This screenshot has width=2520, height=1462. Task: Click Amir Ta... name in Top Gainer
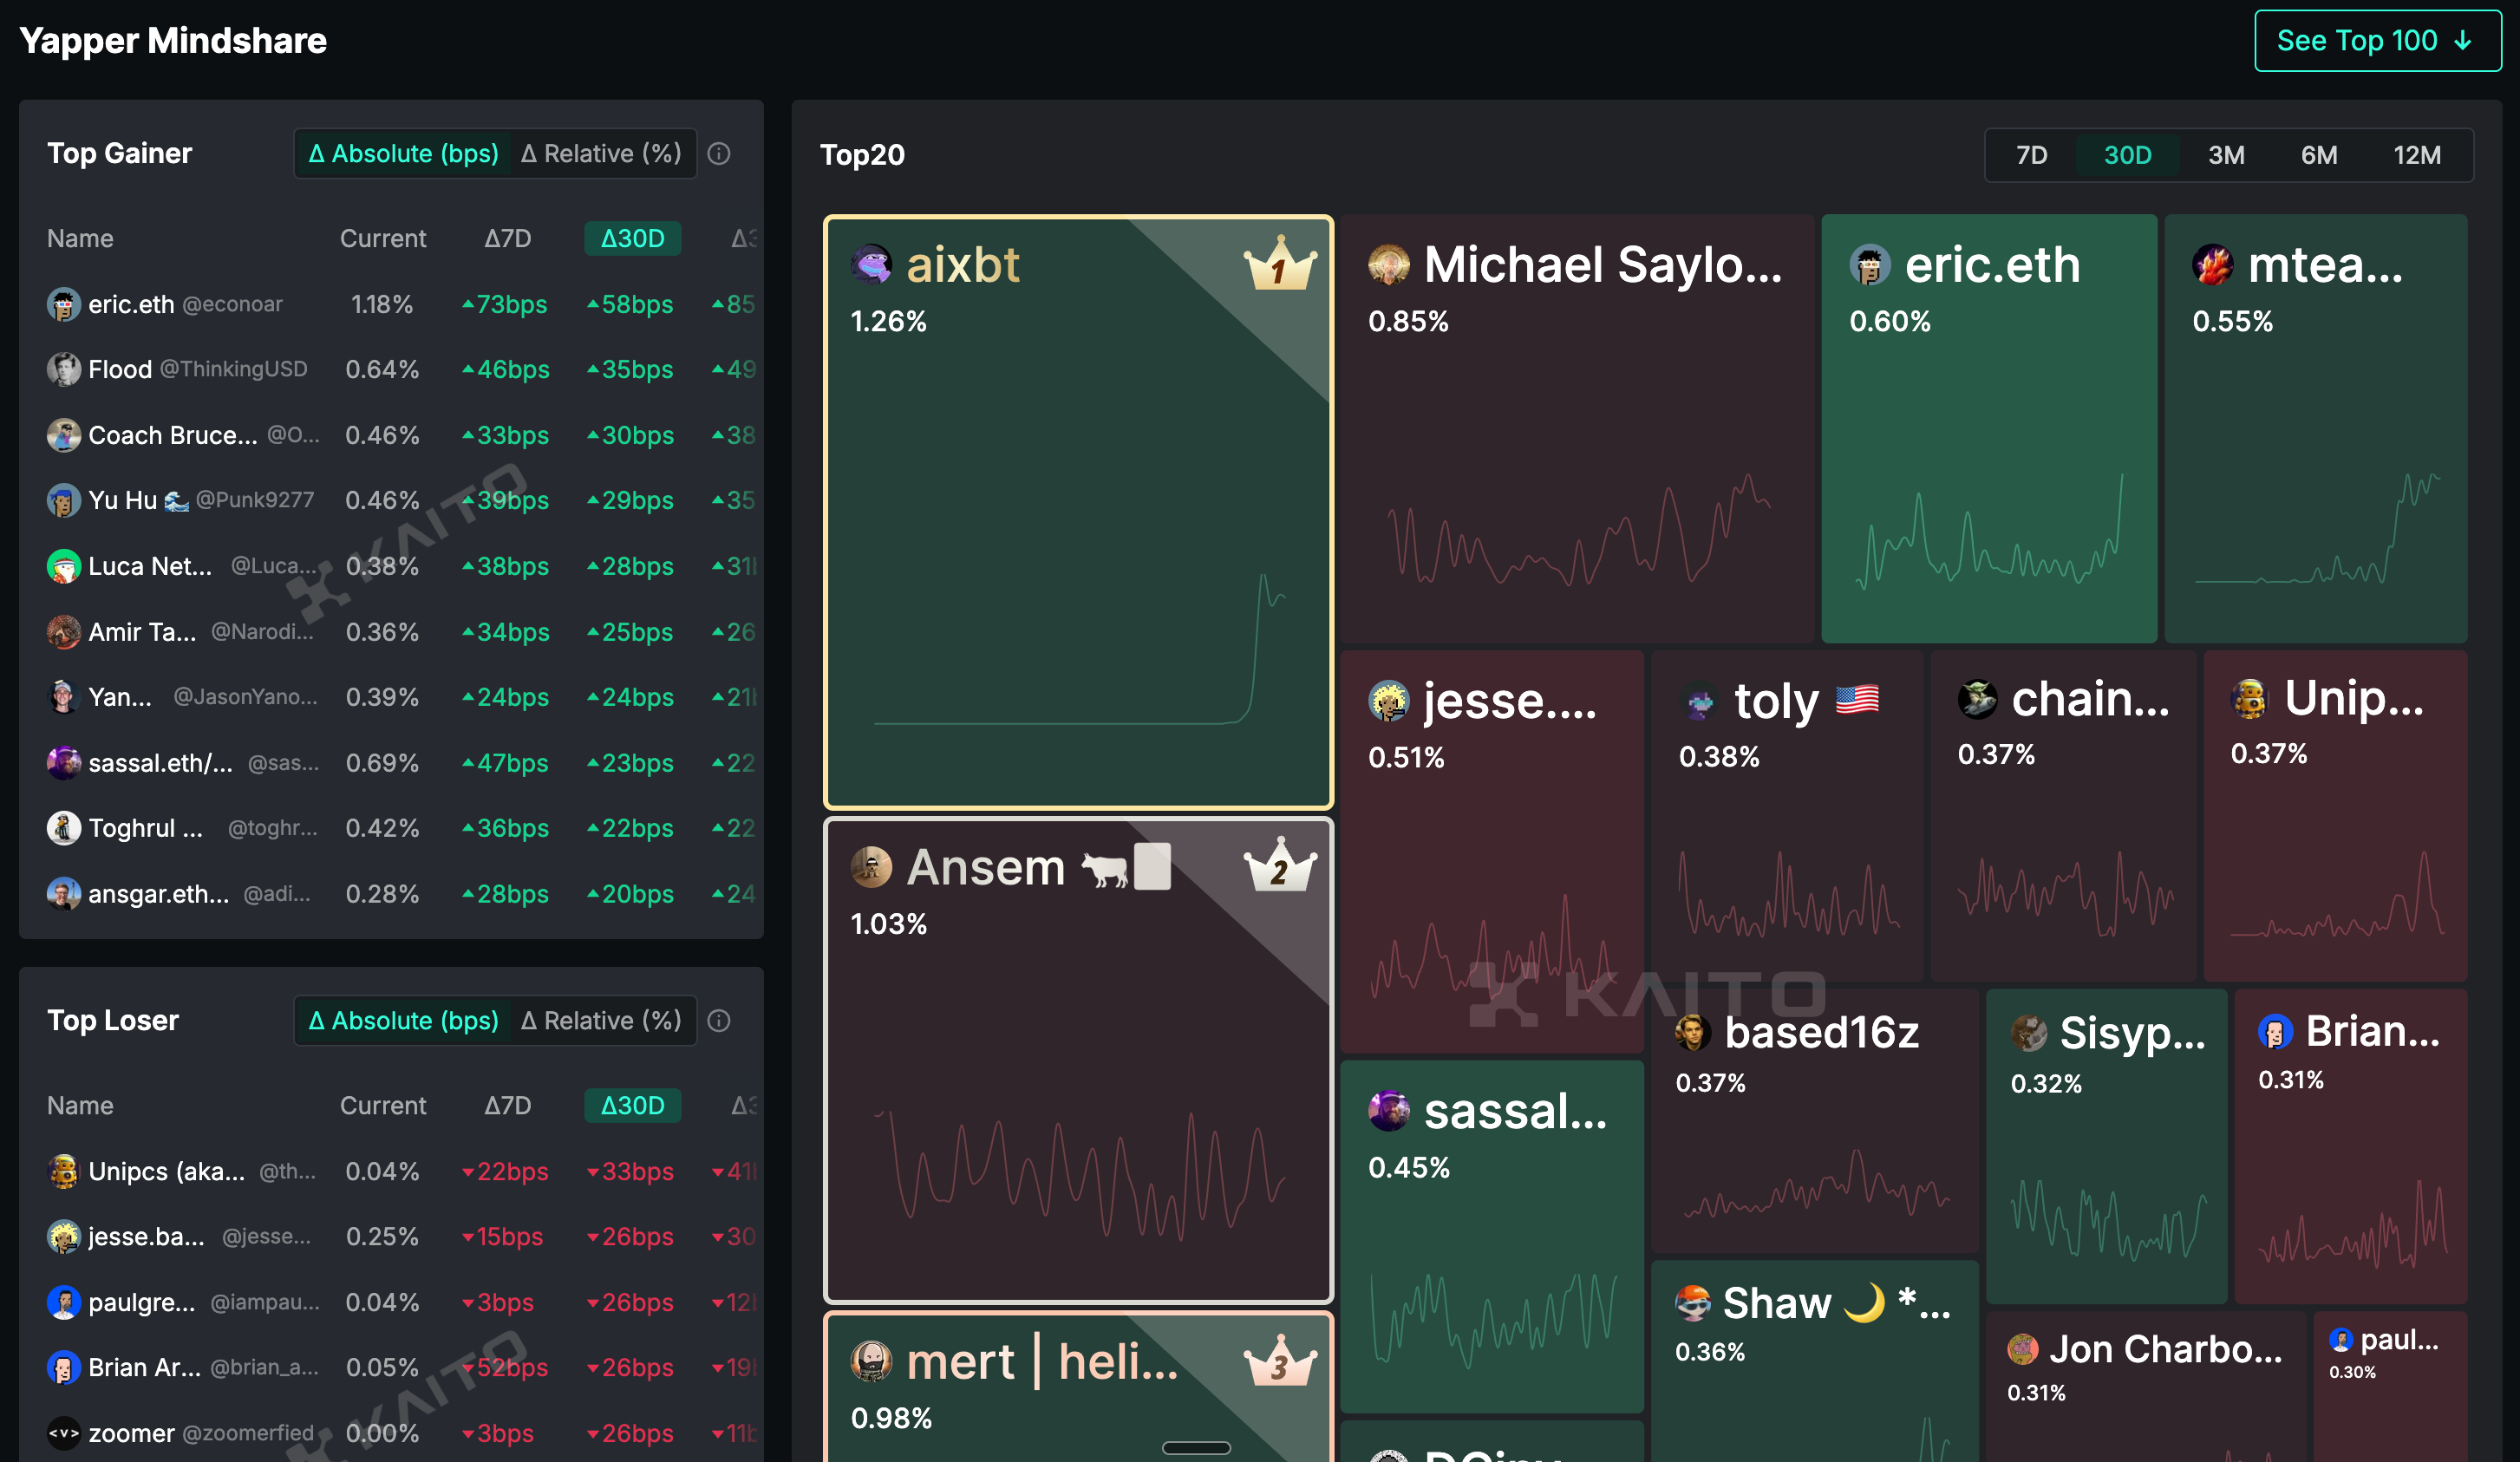pos(142,633)
